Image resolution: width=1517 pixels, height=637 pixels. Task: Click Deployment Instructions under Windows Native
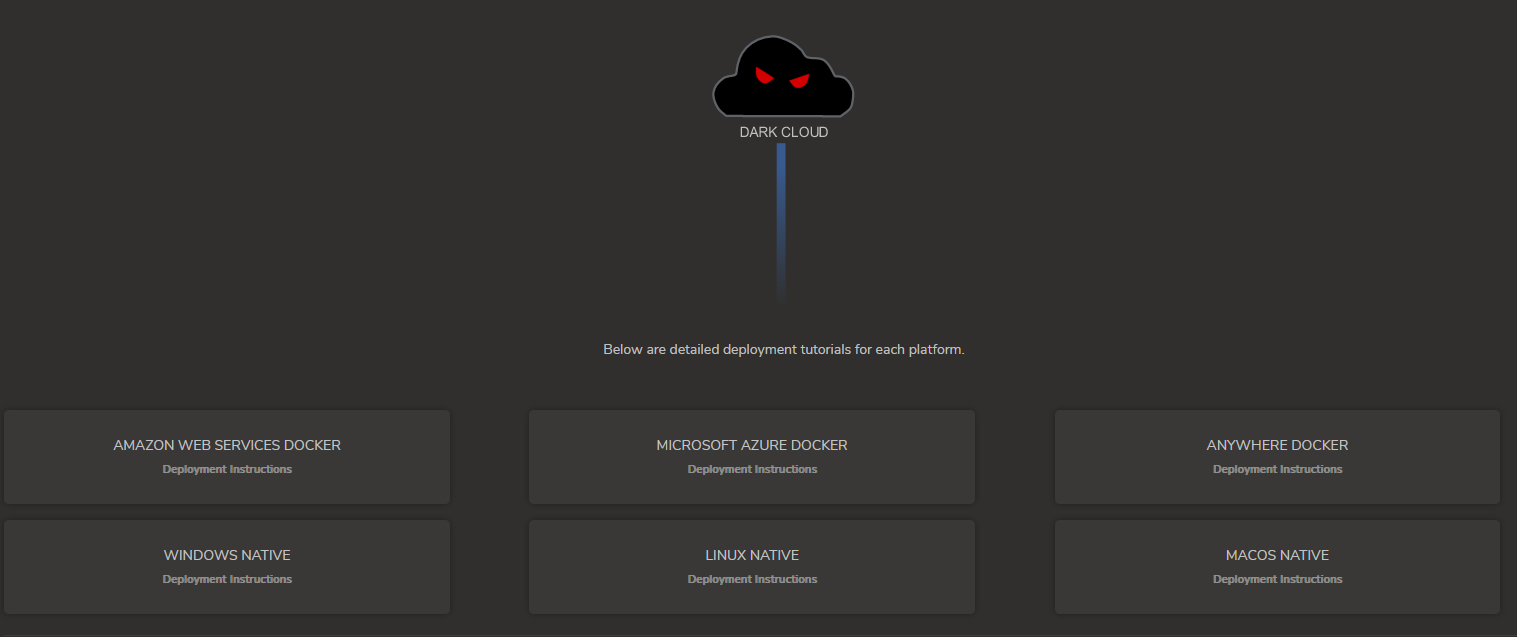point(227,580)
